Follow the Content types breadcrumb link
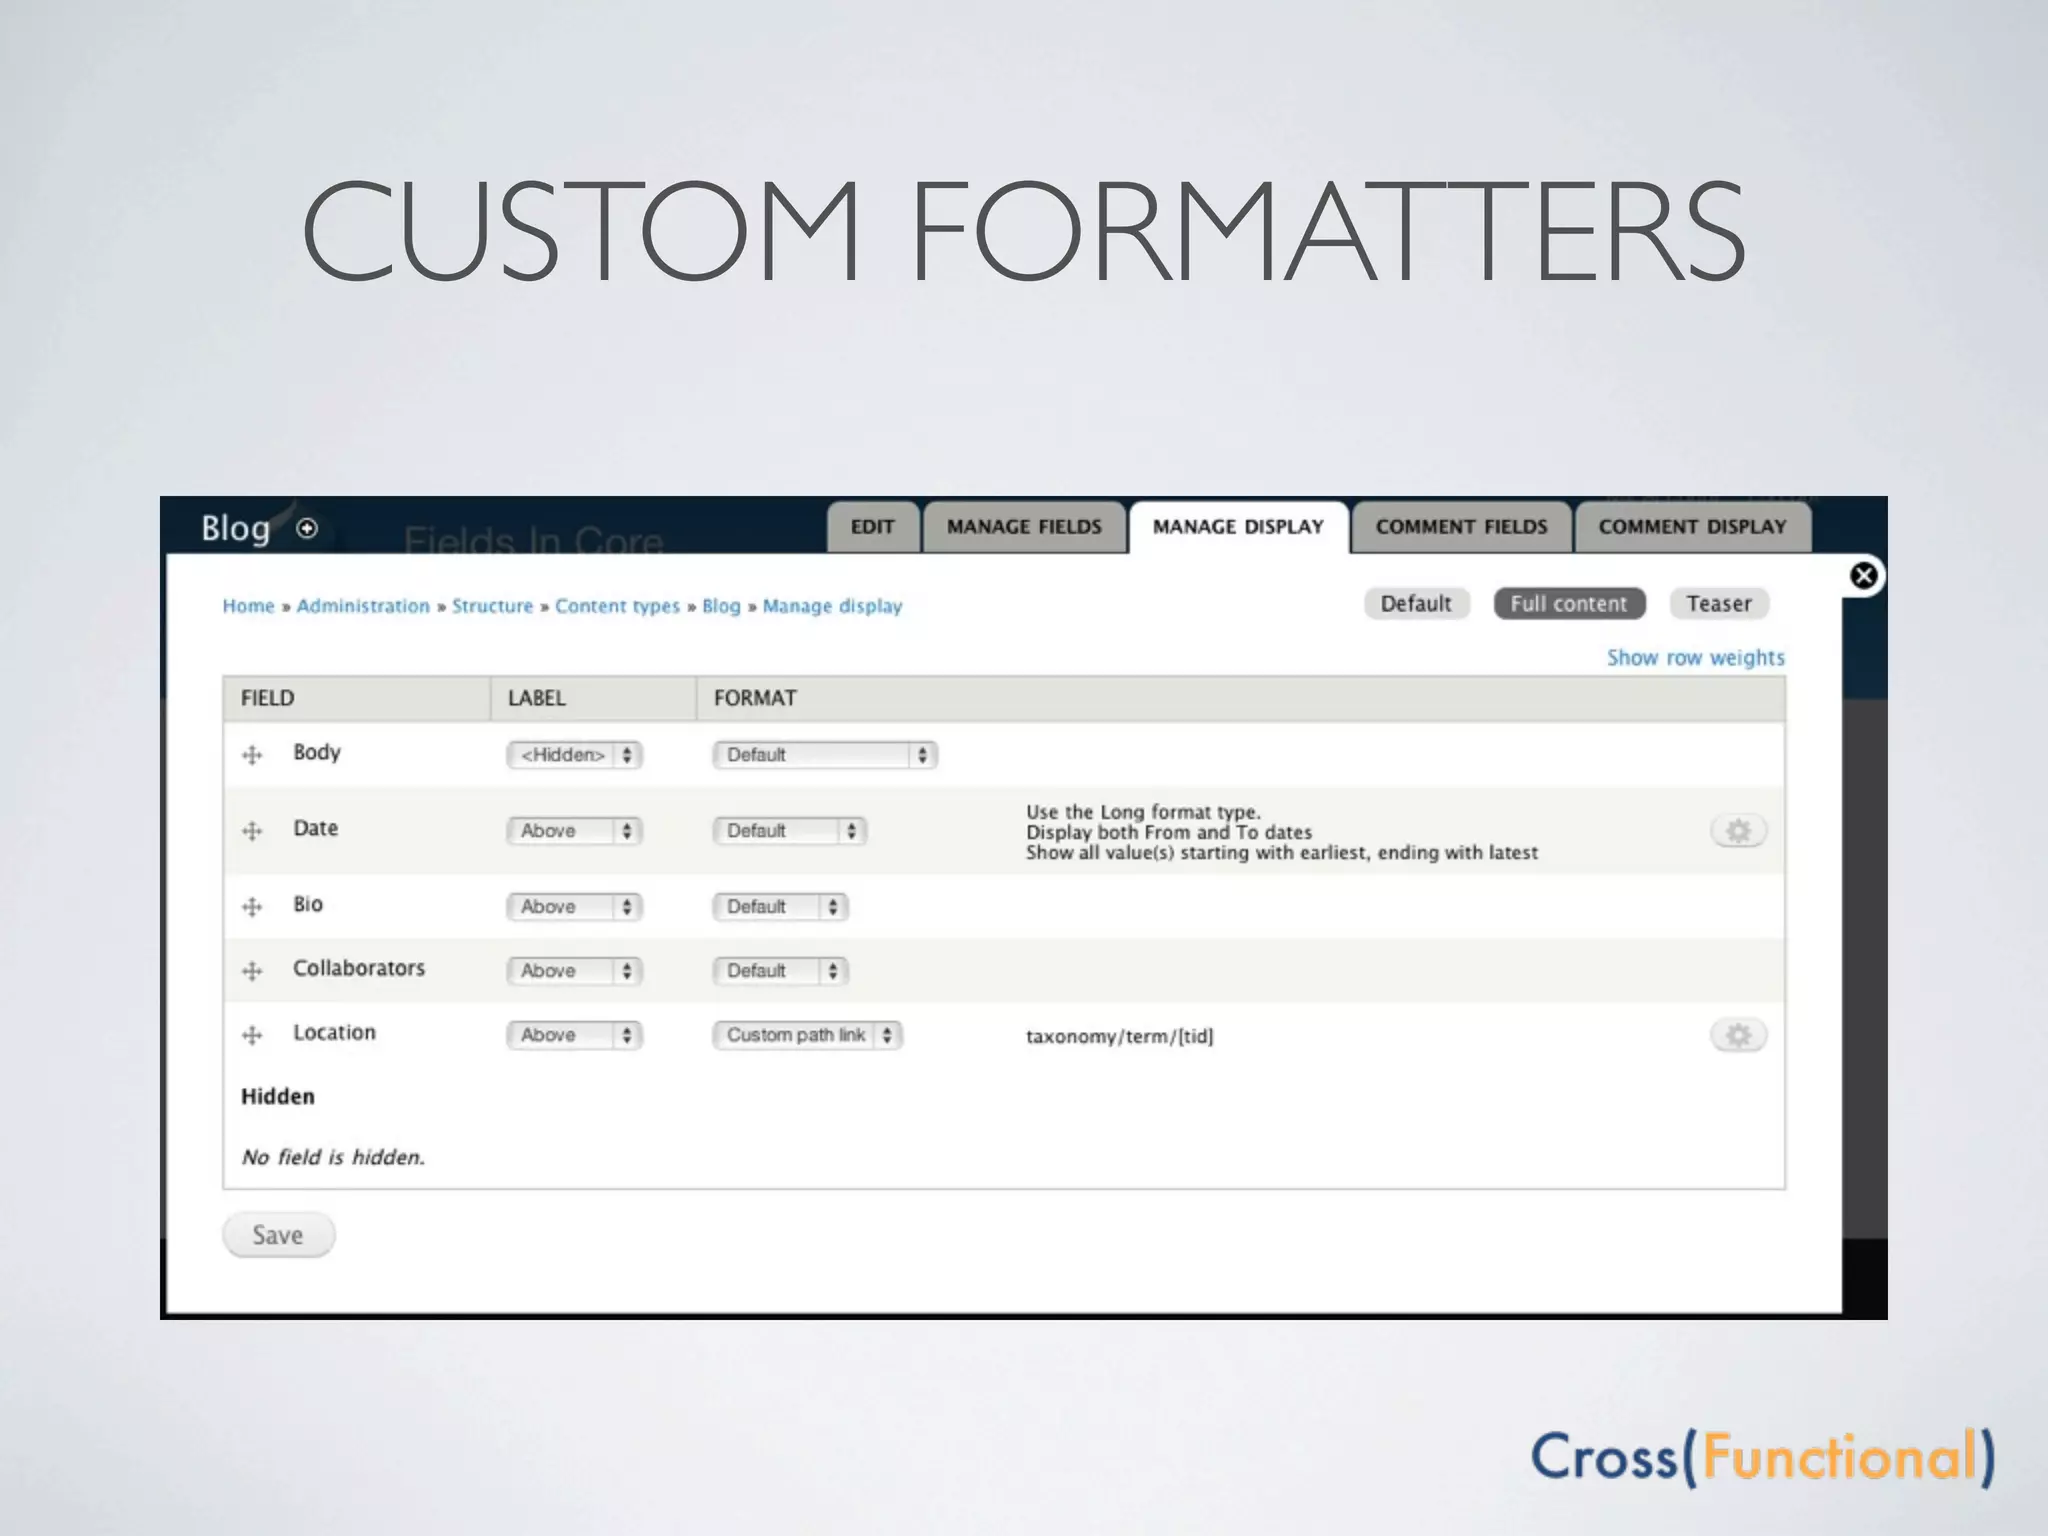The image size is (2048, 1536). coord(617,606)
